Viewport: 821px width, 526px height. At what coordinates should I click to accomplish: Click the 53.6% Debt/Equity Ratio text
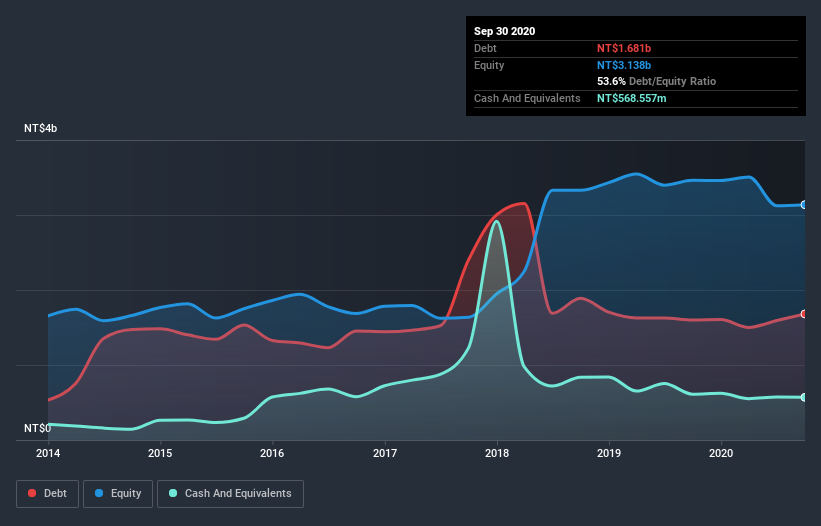(656, 81)
